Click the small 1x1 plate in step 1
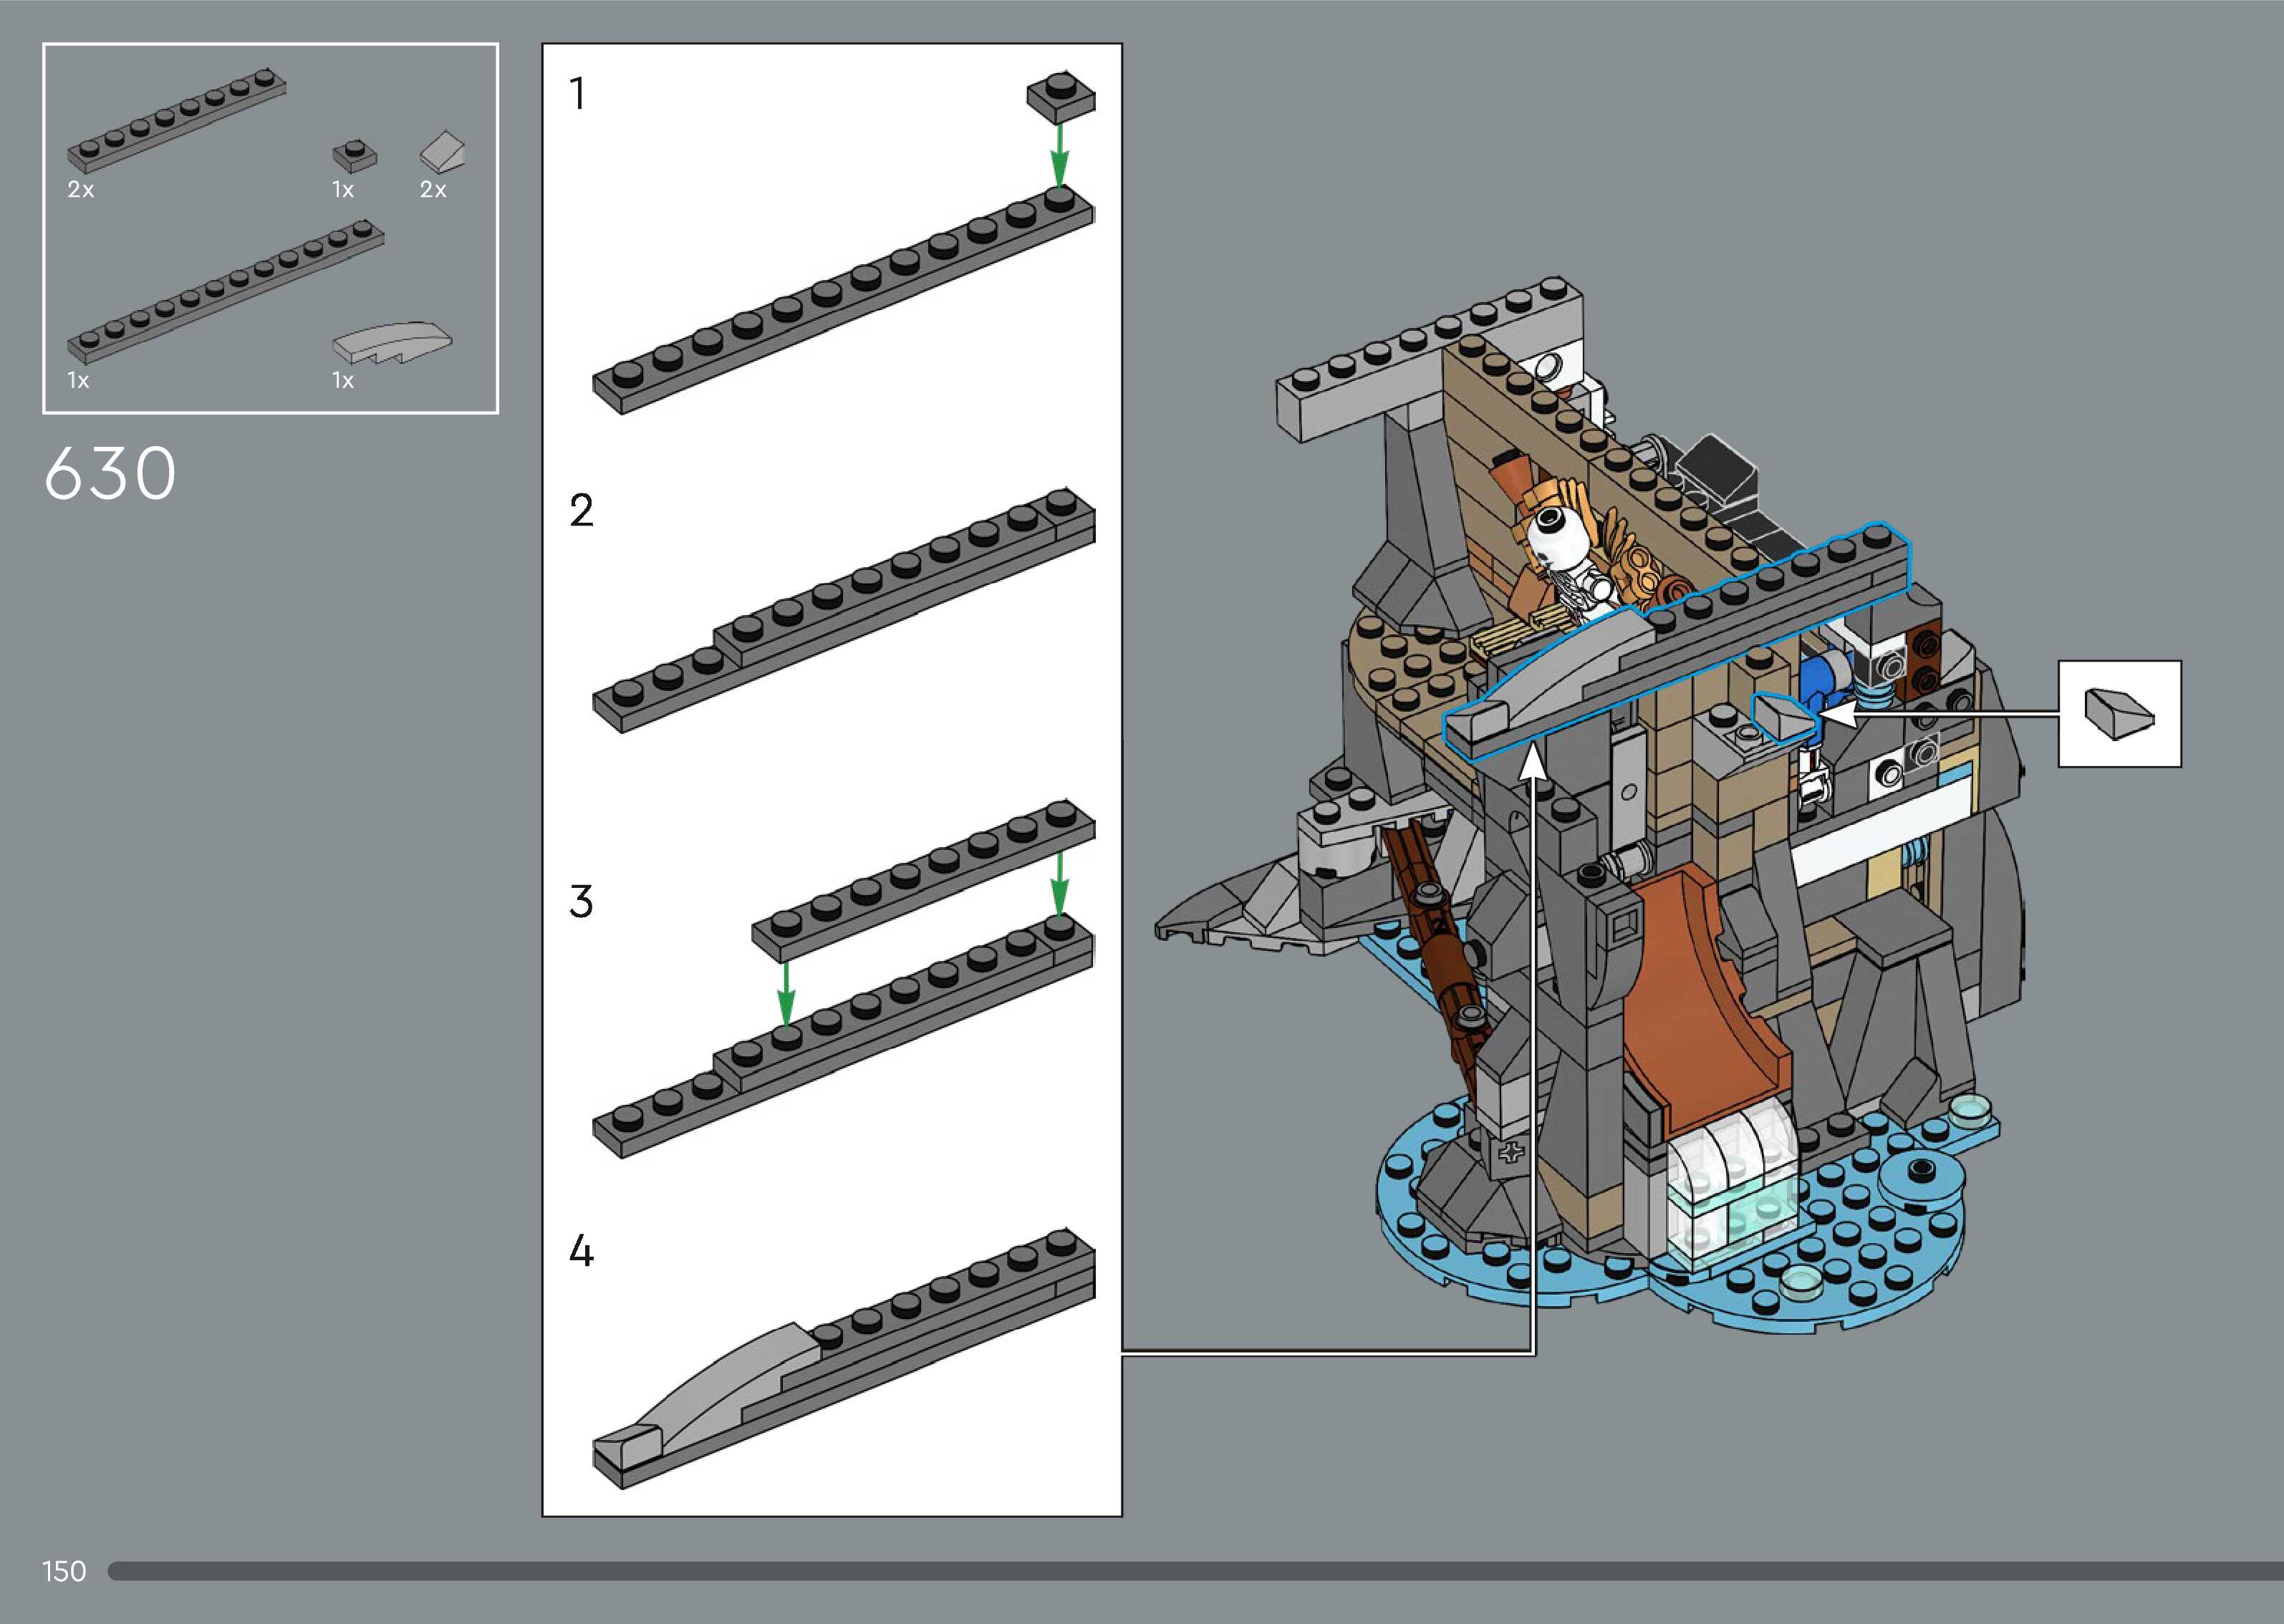The height and width of the screenshot is (1624, 2284). tap(1061, 98)
